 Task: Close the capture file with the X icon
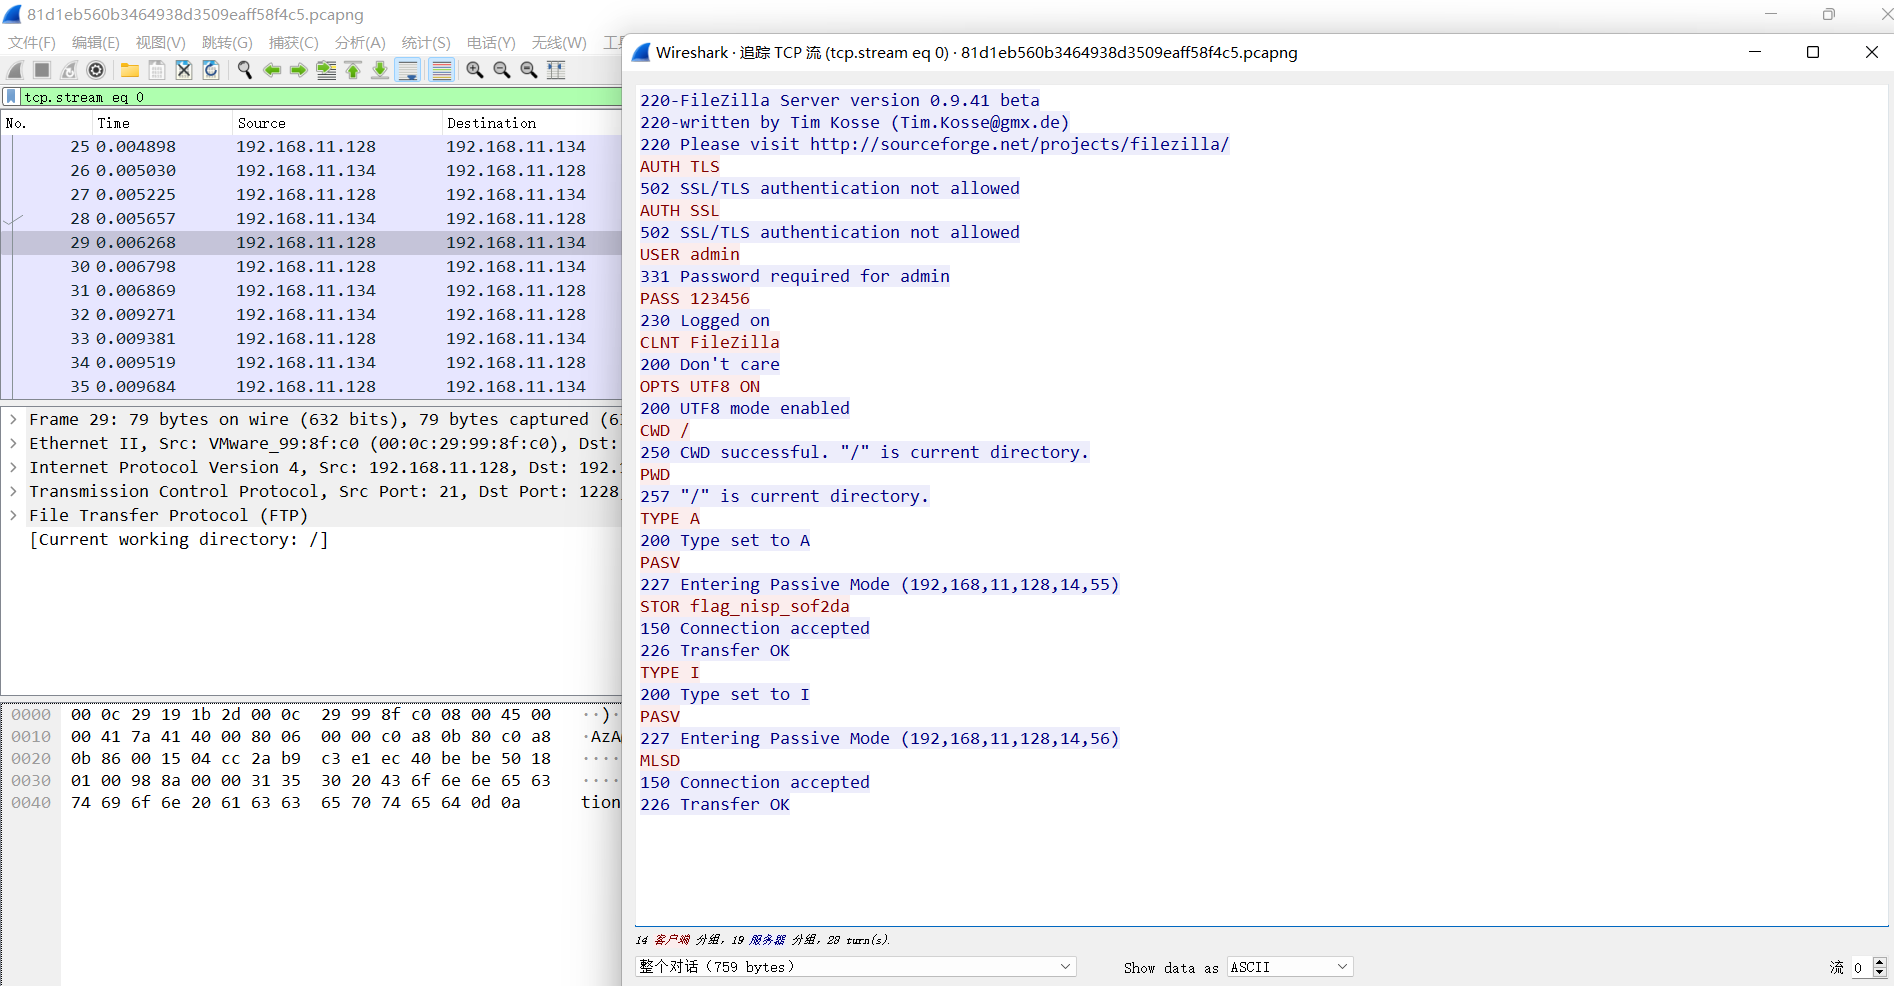(x=184, y=70)
